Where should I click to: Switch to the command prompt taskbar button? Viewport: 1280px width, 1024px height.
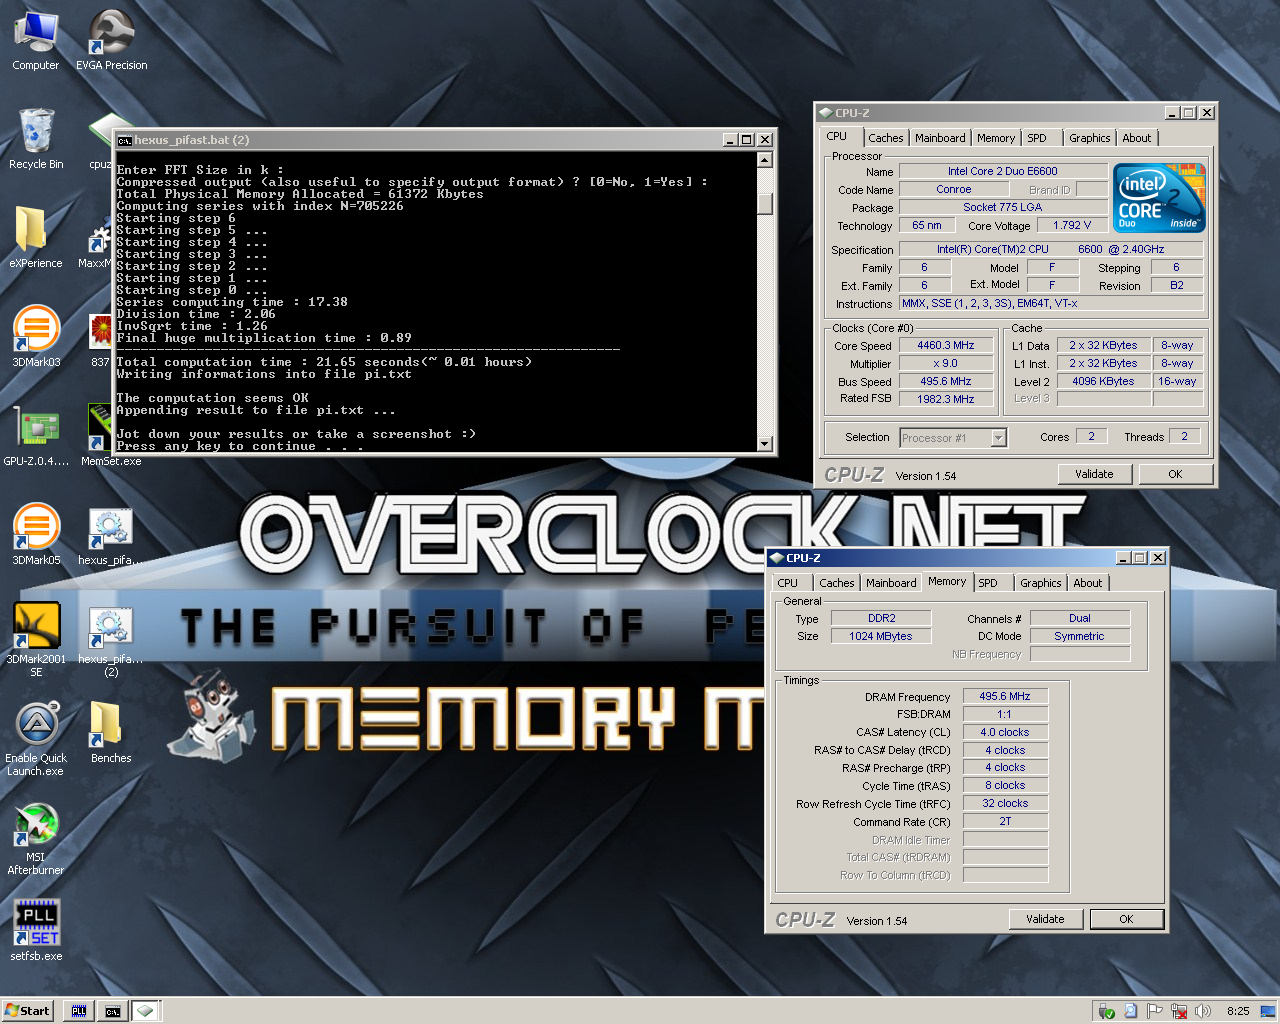113,1011
